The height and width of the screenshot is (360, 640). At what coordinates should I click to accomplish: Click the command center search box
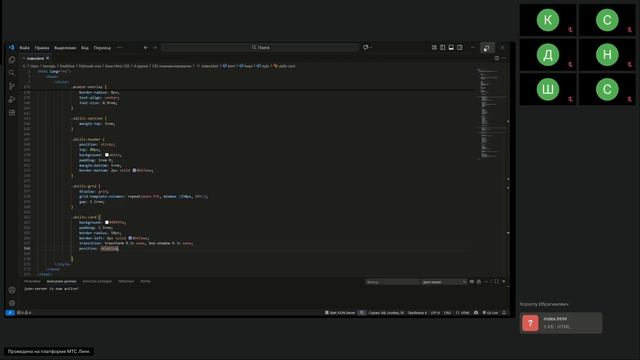pyautogui.click(x=260, y=47)
